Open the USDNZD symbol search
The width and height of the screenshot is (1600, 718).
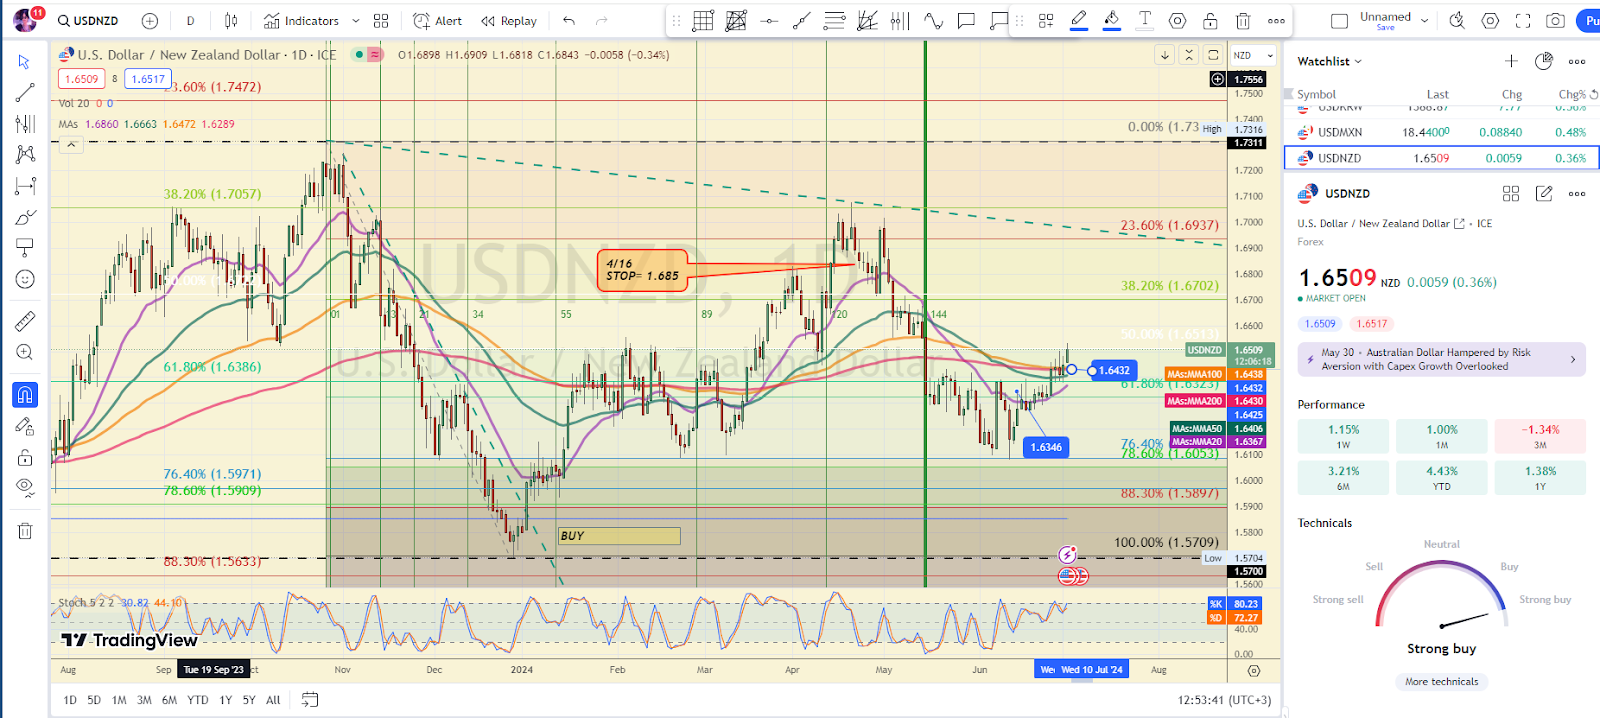click(88, 21)
